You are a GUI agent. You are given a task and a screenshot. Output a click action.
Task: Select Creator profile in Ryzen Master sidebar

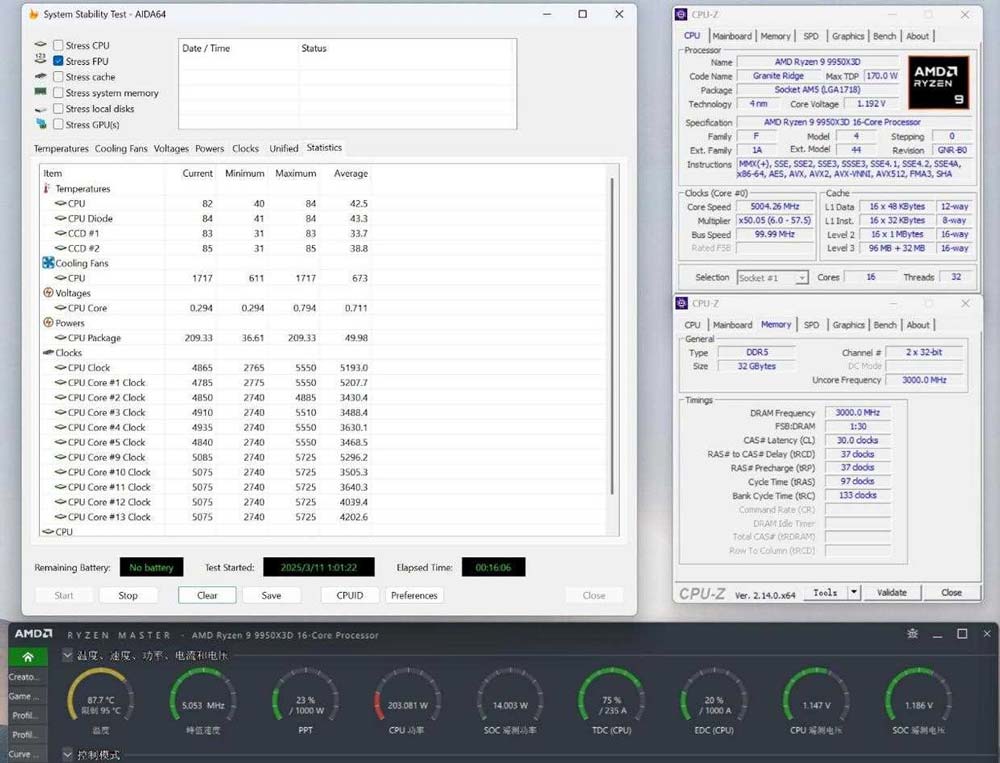(24, 677)
